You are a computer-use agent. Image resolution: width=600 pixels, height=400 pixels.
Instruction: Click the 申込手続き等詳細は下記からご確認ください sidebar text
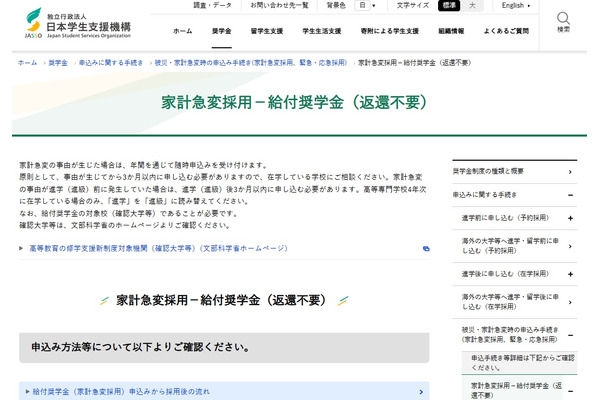tap(523, 362)
